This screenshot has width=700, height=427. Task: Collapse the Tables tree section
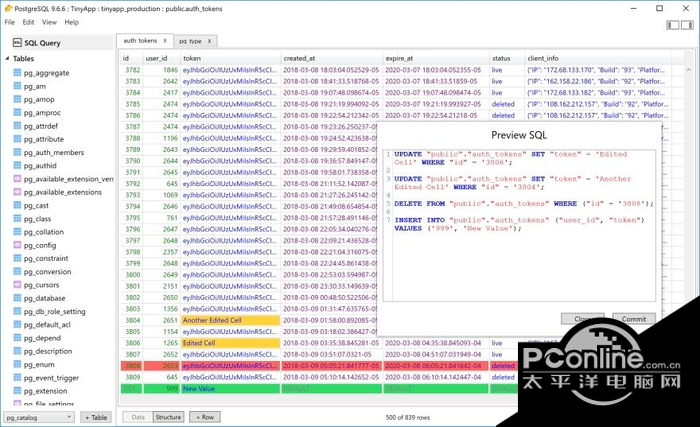7,59
